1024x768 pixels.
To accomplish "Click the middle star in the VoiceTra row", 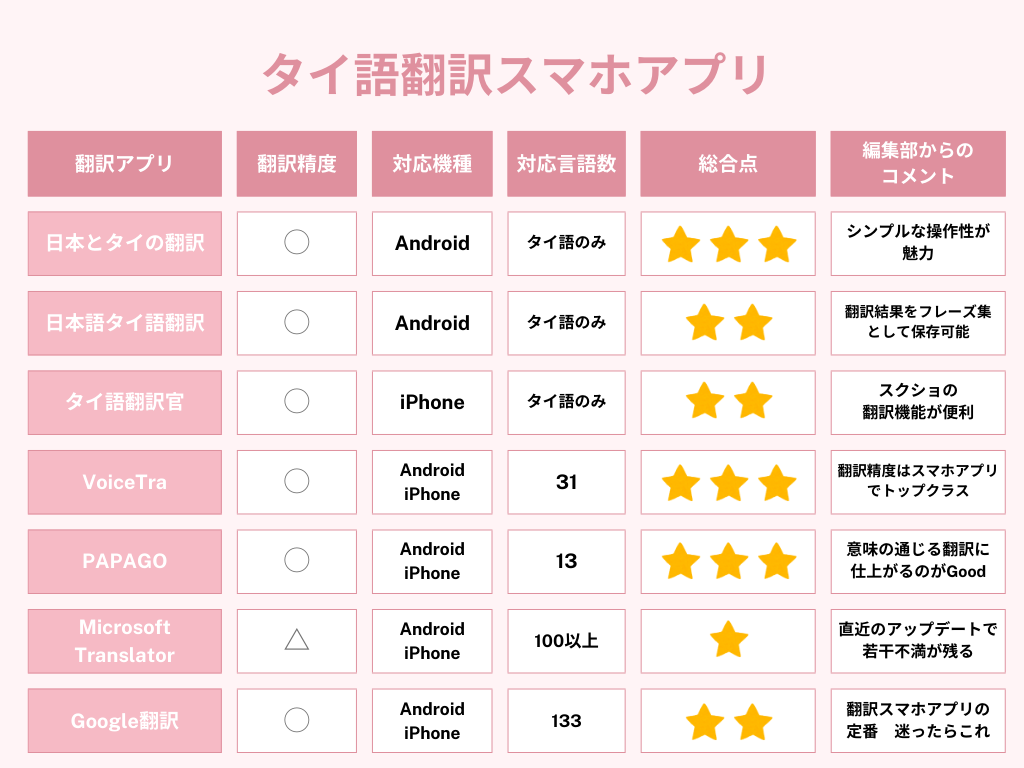I will (x=729, y=482).
